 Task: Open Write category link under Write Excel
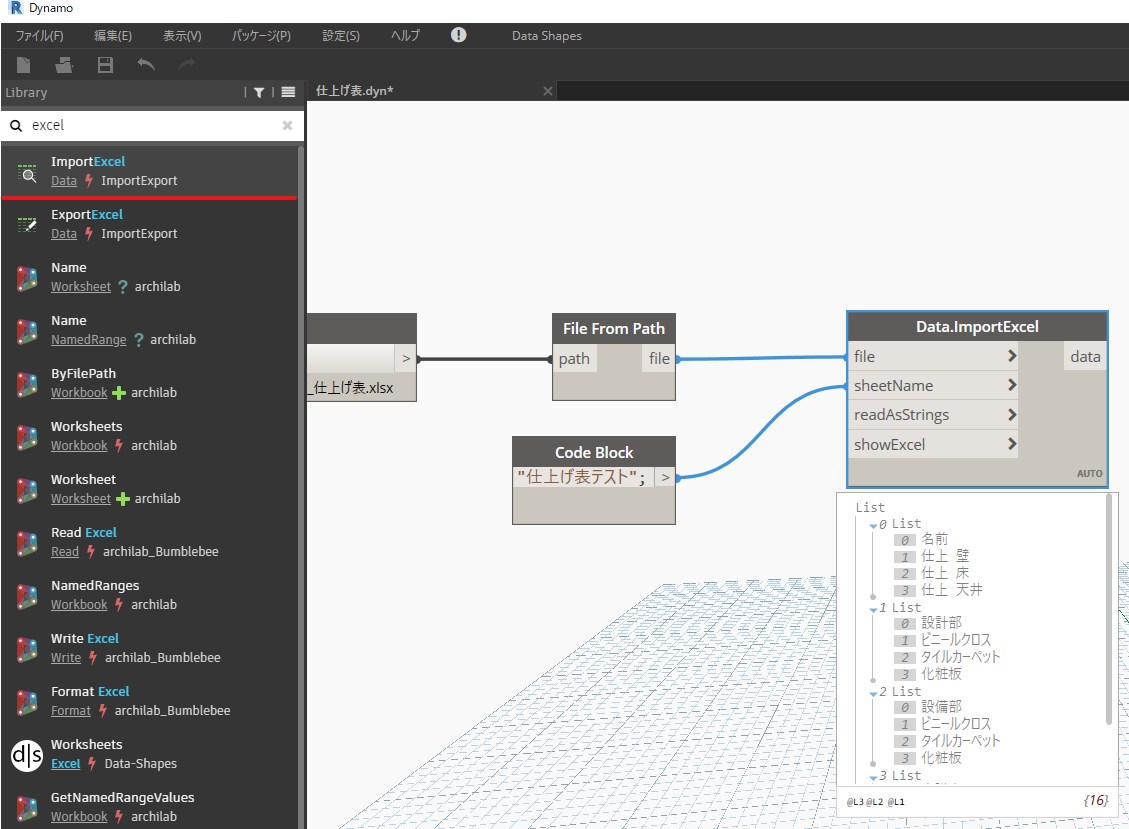tap(66, 658)
